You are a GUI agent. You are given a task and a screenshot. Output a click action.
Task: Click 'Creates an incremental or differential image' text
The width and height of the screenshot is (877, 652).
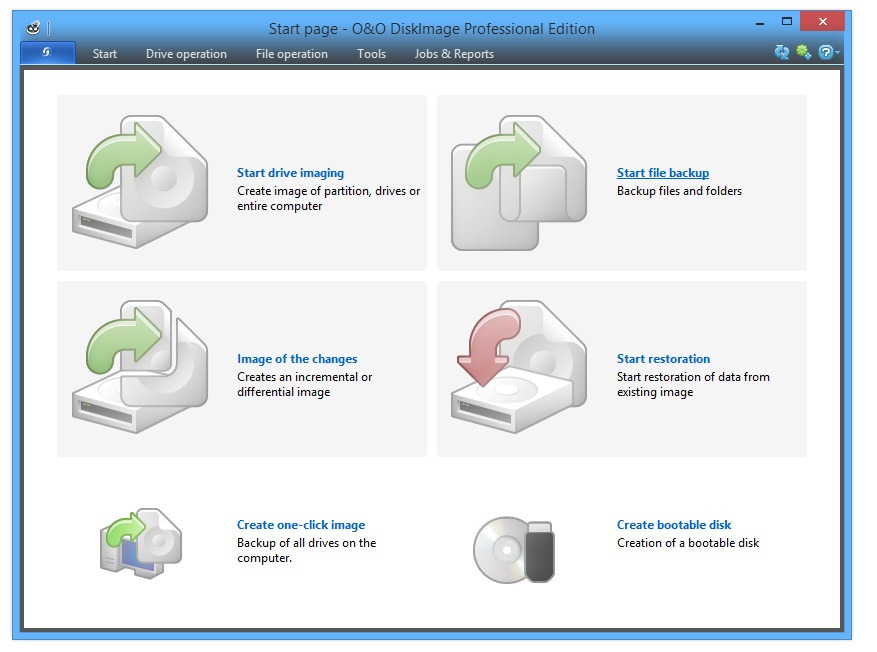304,385
